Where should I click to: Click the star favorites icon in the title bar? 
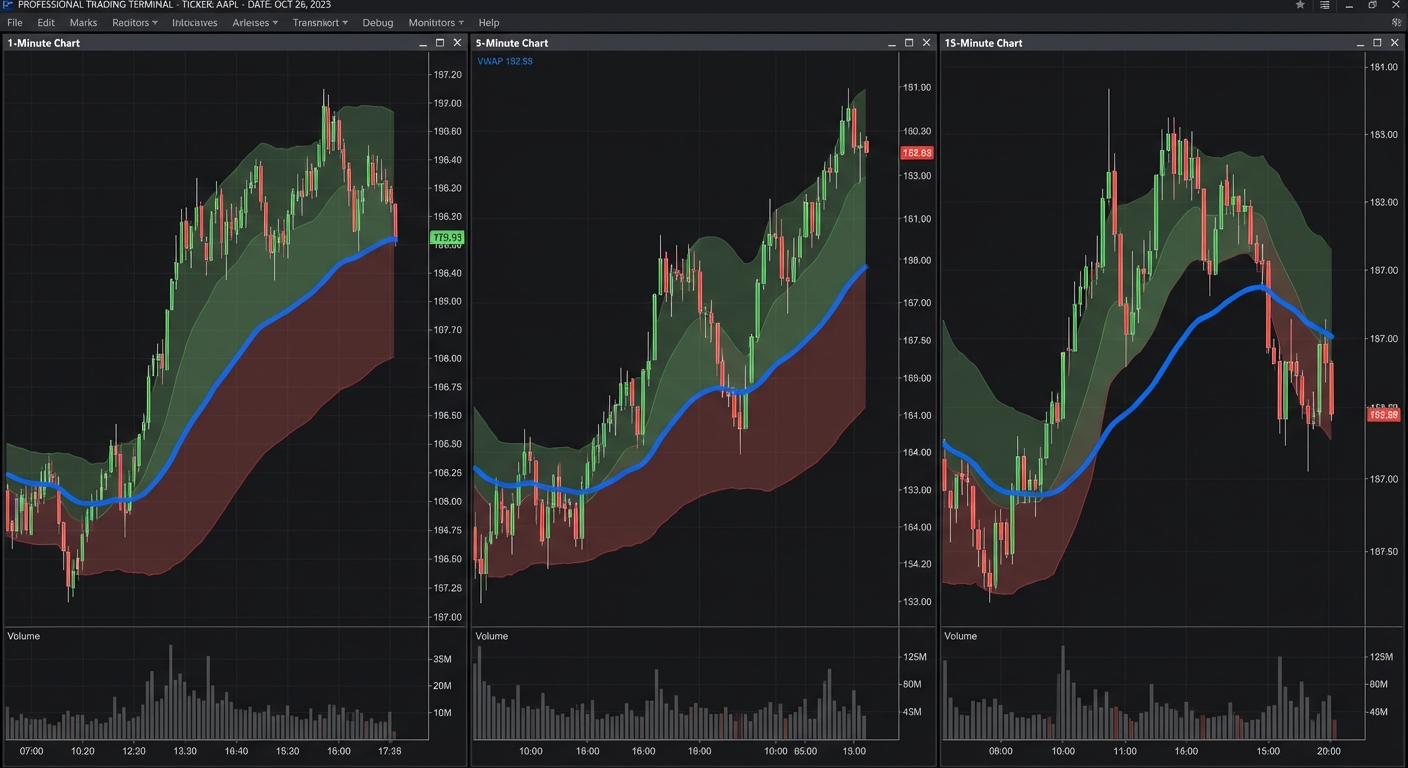click(1300, 5)
